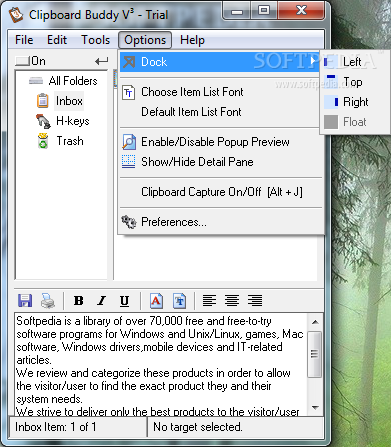The width and height of the screenshot is (391, 447).
Task: Select the H-keys folder
Action: [x=73, y=121]
